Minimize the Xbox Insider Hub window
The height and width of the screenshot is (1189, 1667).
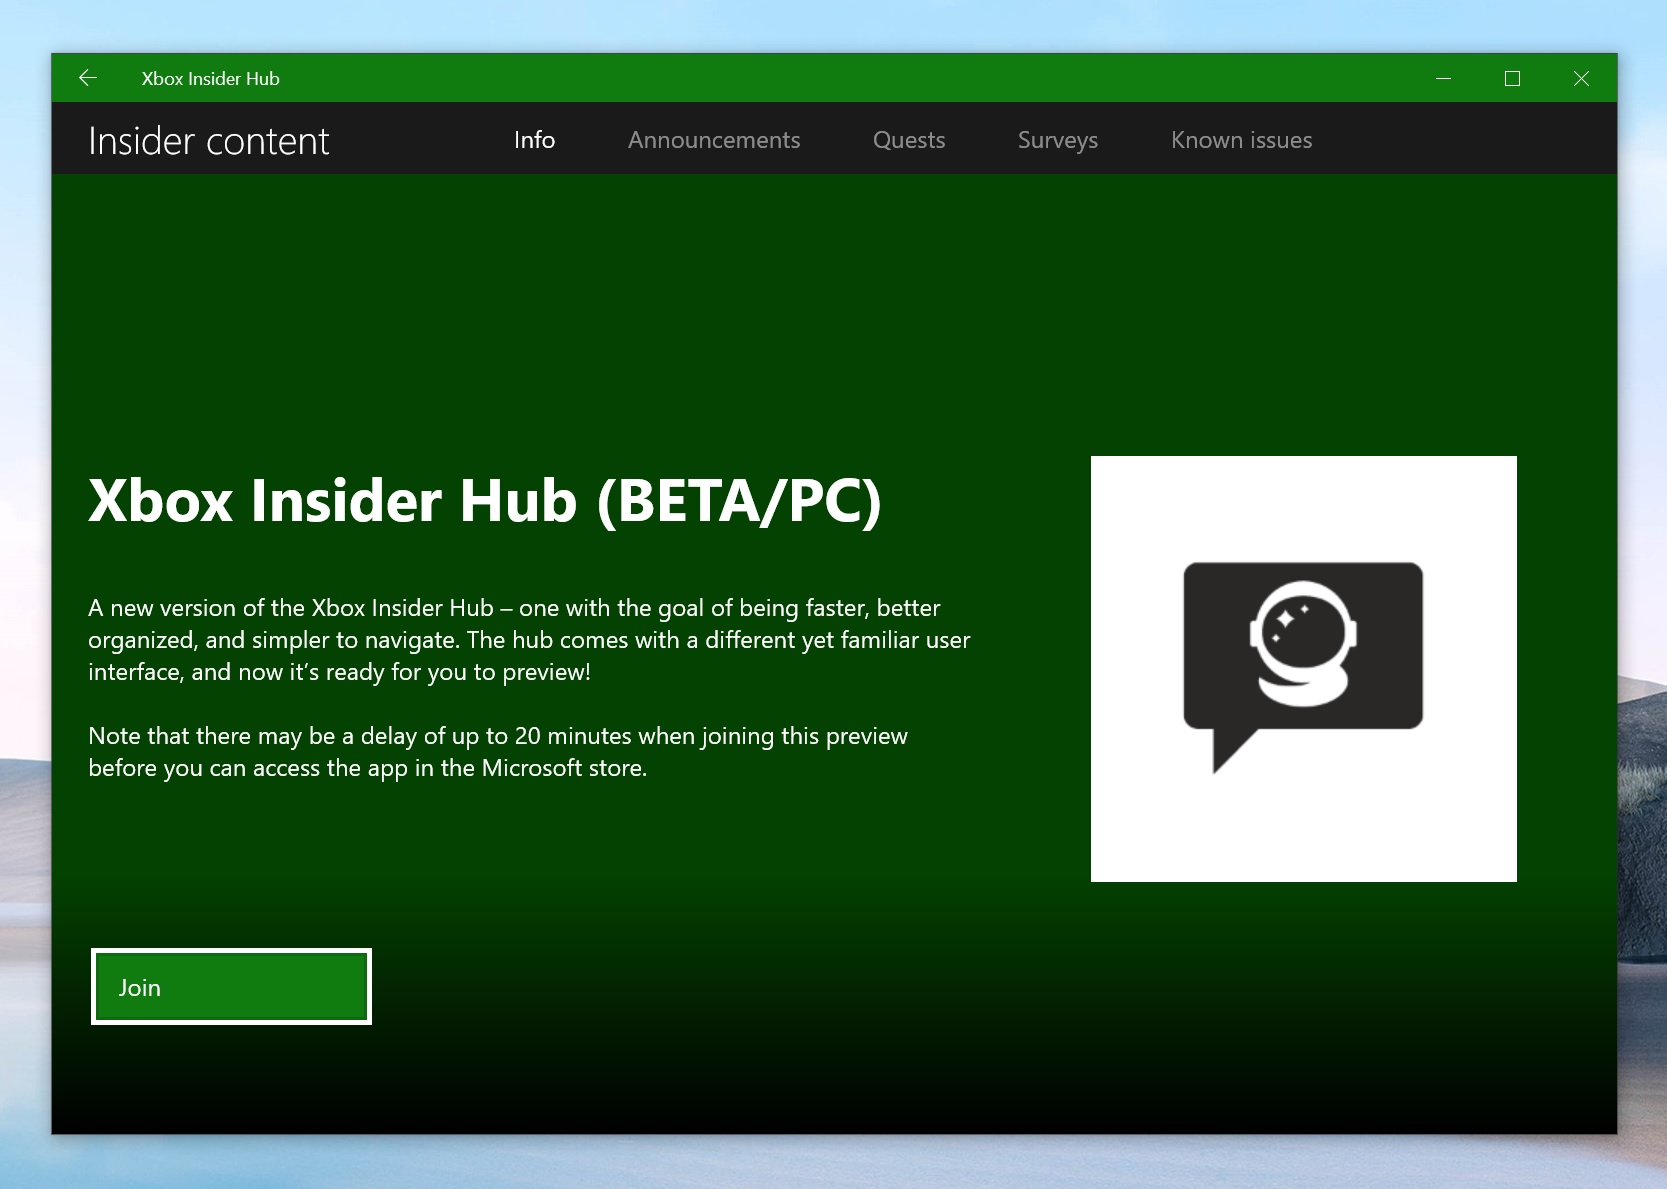pyautogui.click(x=1442, y=78)
